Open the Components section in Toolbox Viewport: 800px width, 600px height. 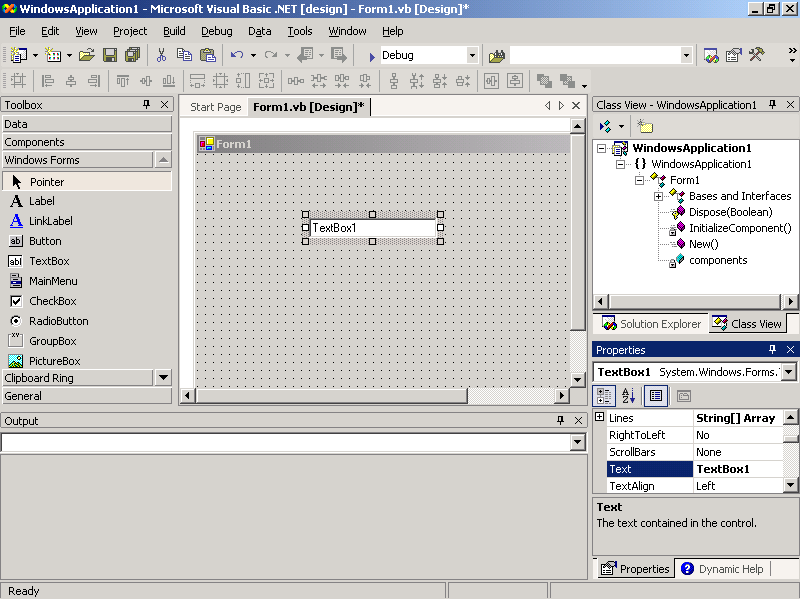[x=87, y=142]
